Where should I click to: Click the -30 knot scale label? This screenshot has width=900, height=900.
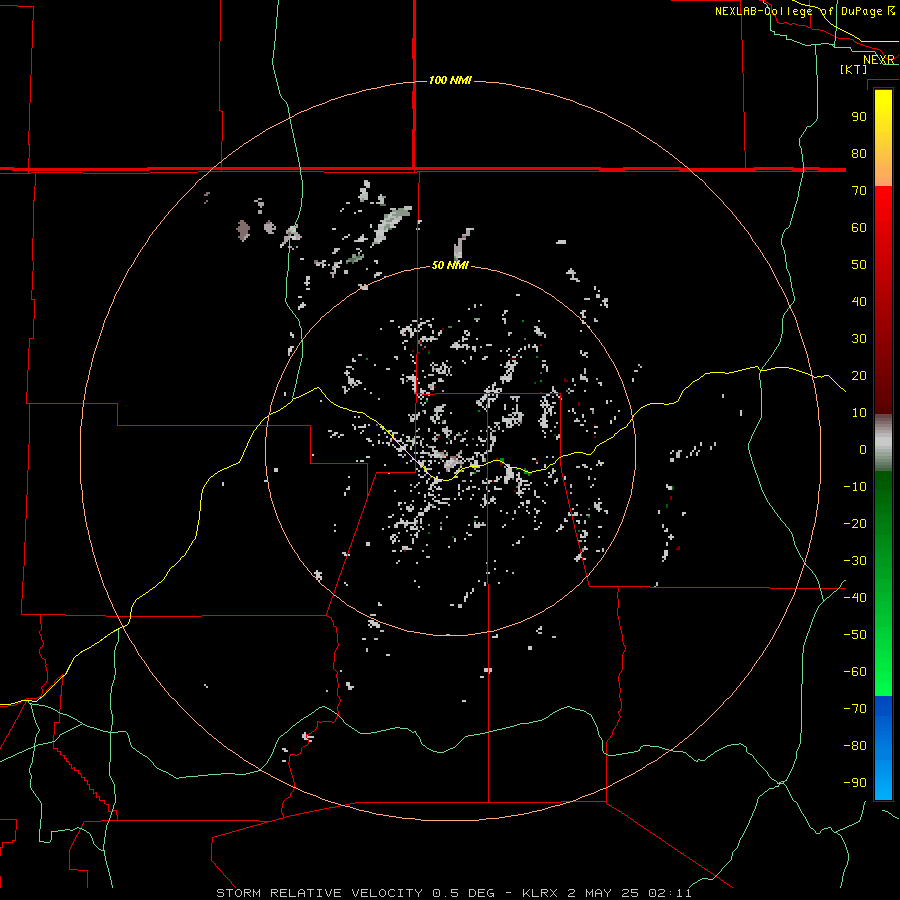pyautogui.click(x=855, y=561)
